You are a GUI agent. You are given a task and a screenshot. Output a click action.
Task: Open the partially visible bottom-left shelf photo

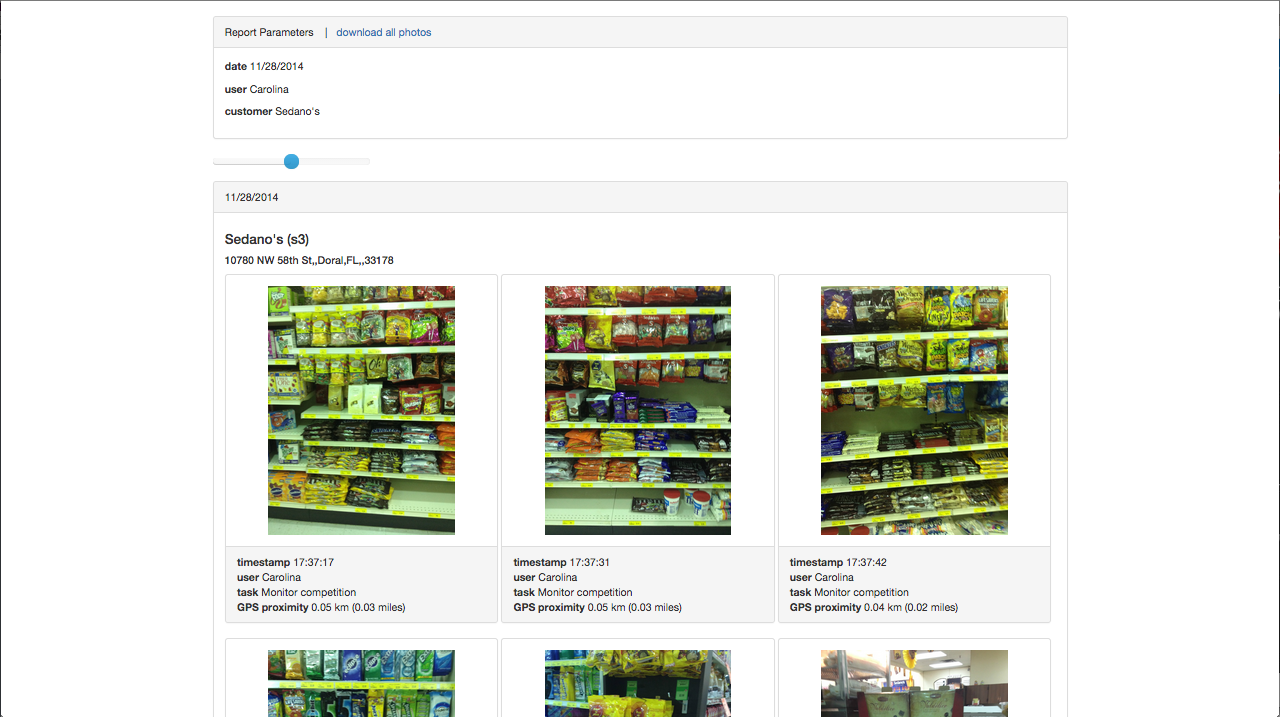(361, 683)
